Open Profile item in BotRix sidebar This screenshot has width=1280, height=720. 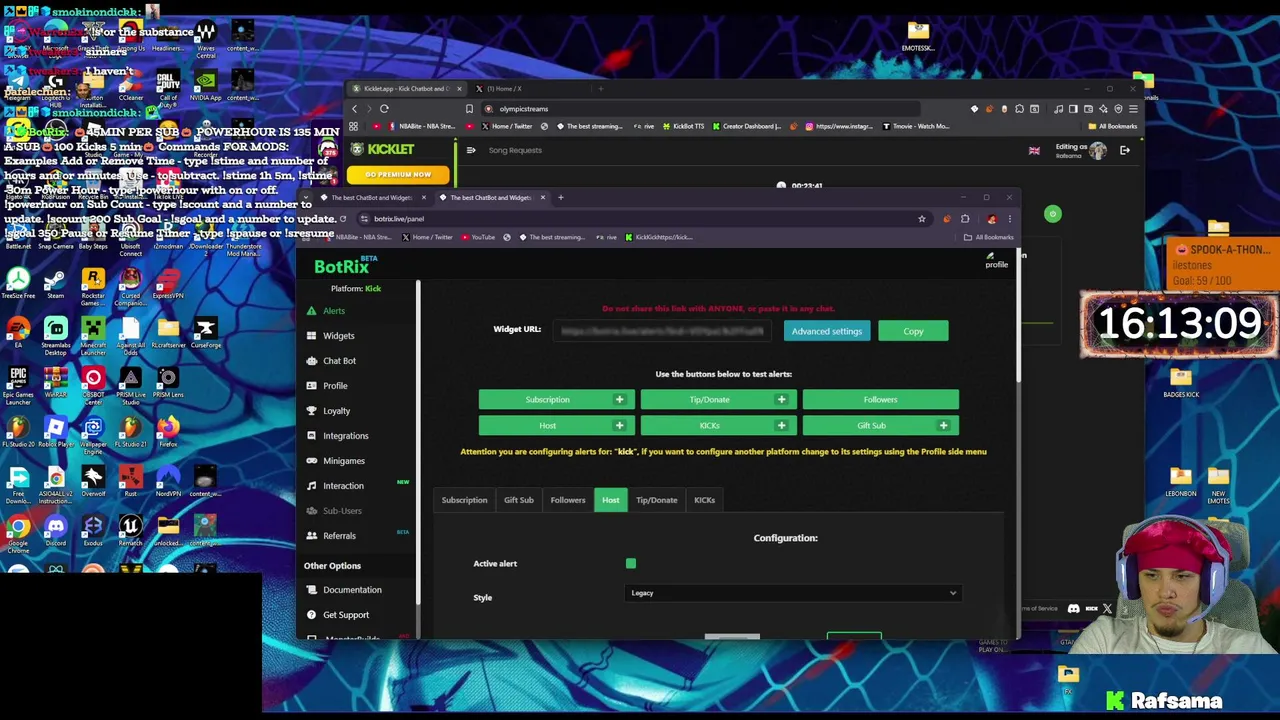pyautogui.click(x=335, y=386)
